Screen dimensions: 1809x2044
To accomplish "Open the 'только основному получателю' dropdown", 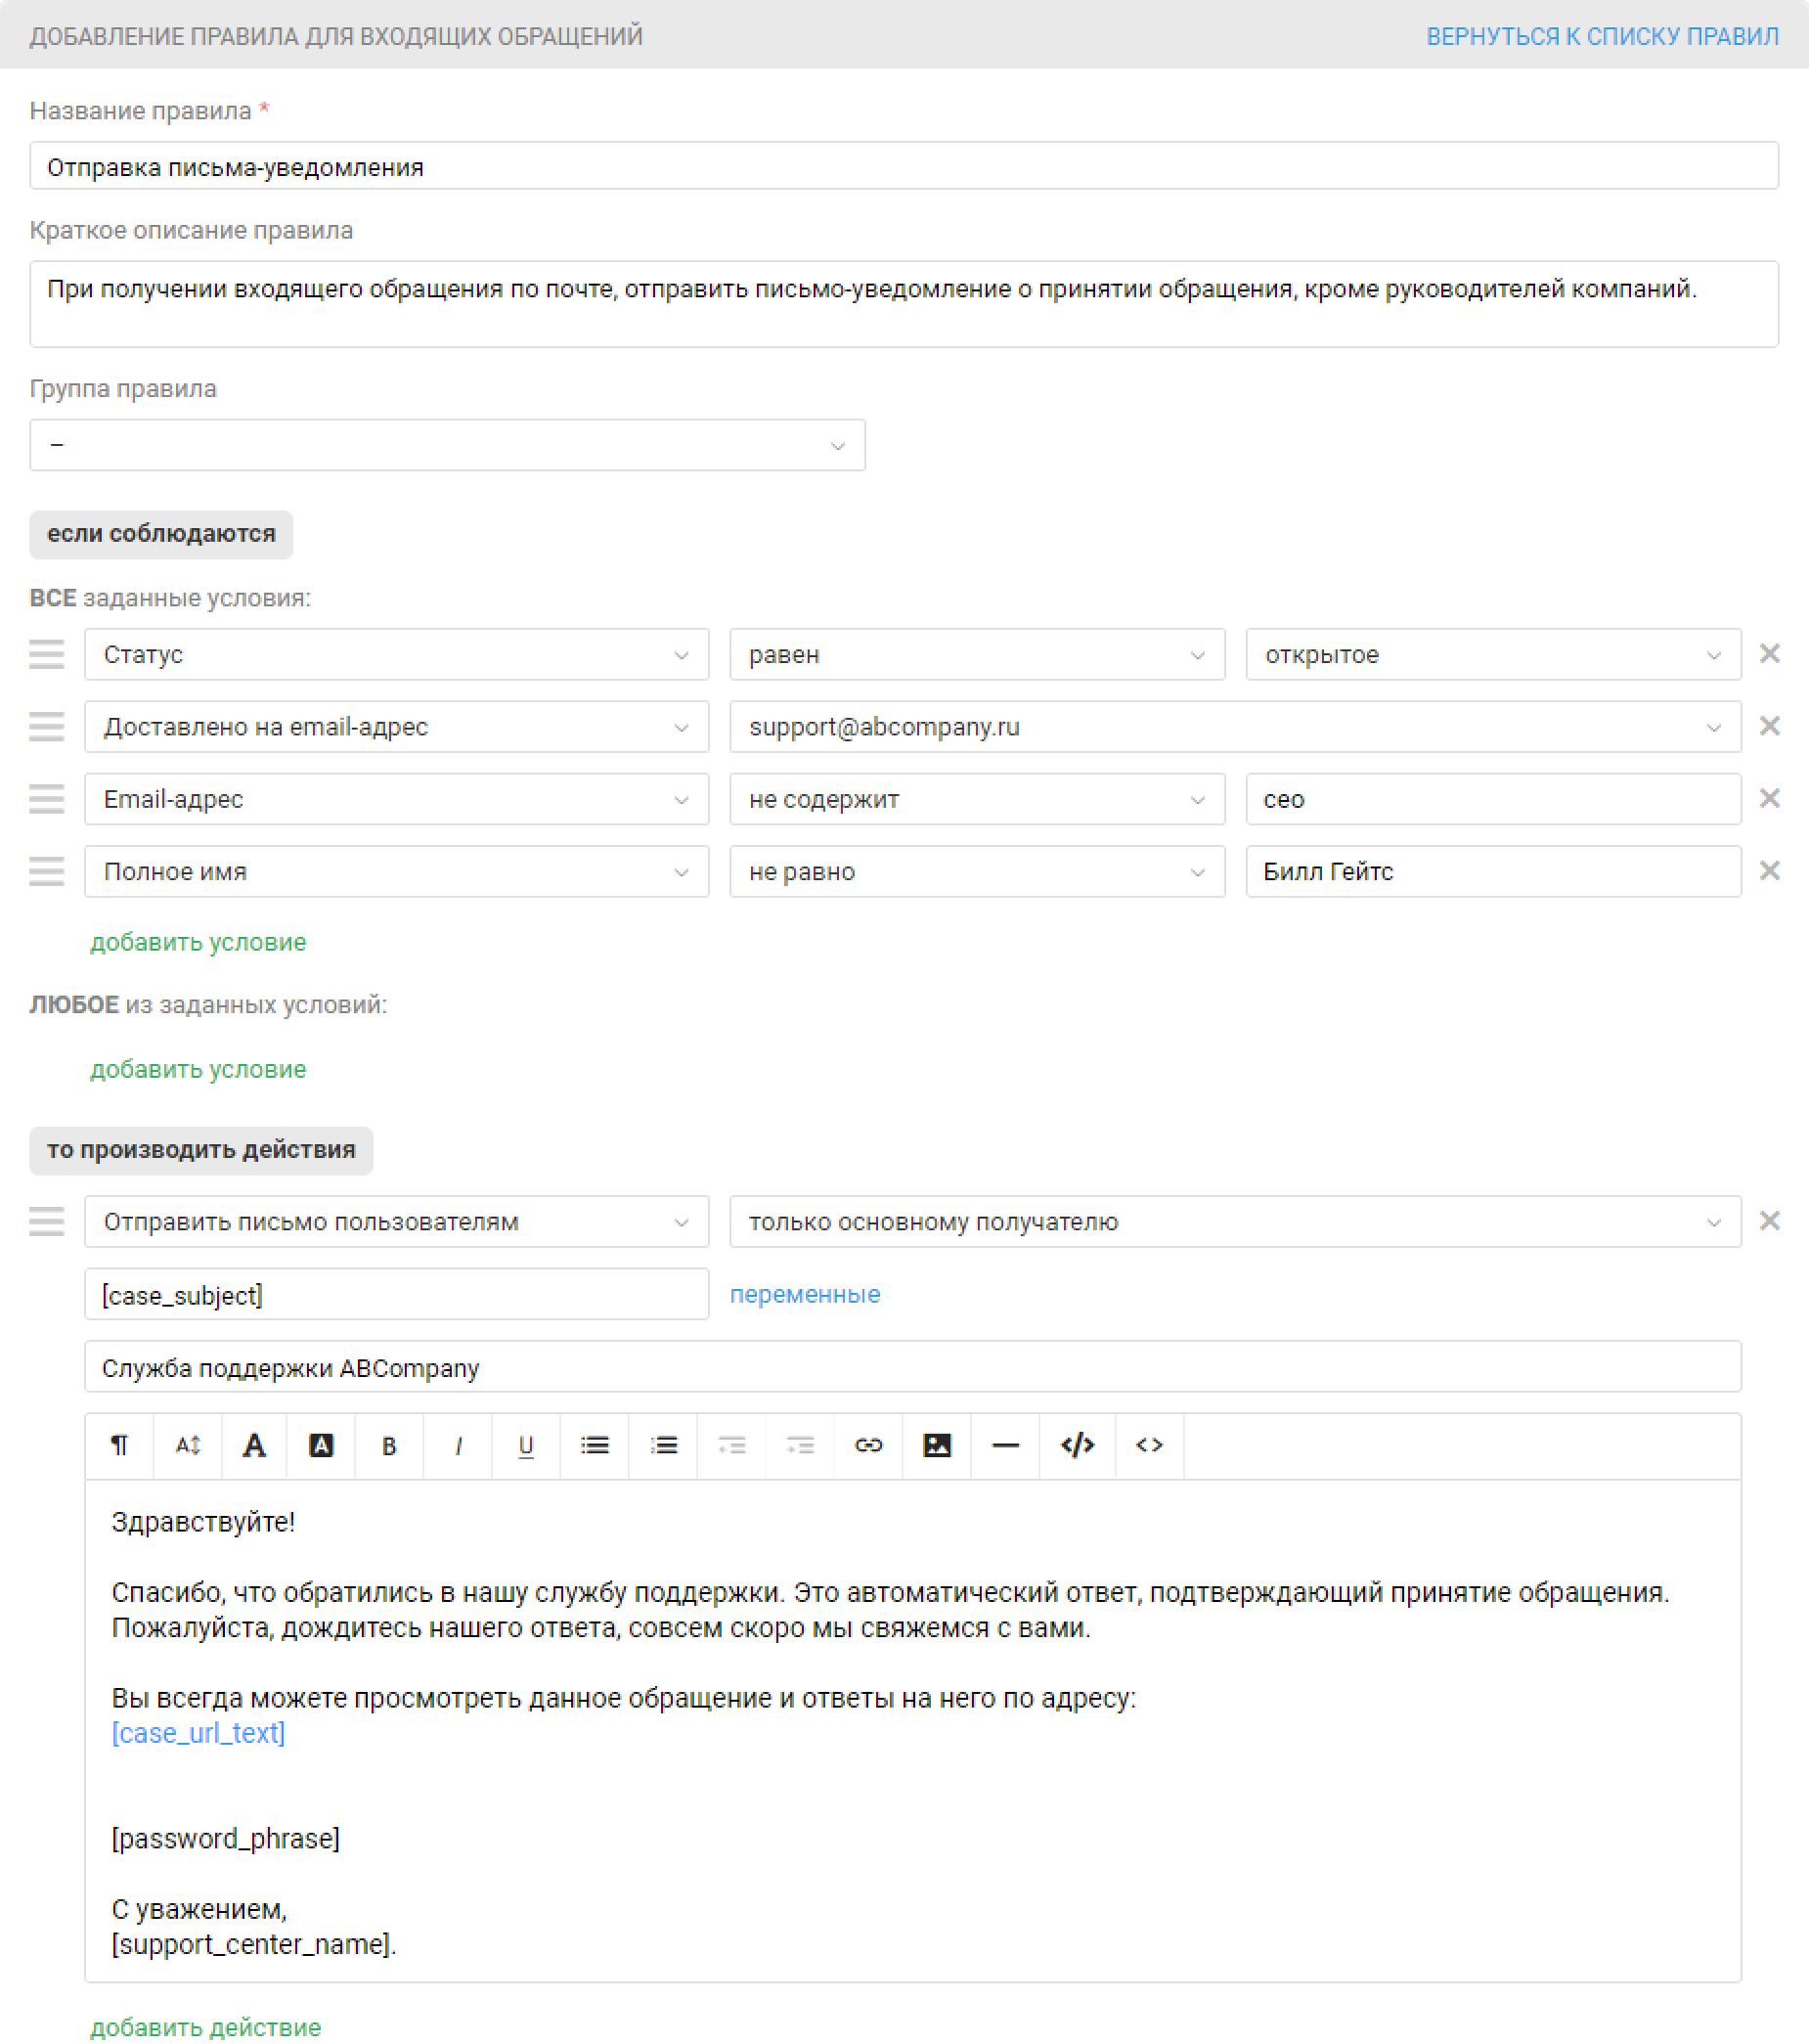I will click(x=1234, y=1222).
